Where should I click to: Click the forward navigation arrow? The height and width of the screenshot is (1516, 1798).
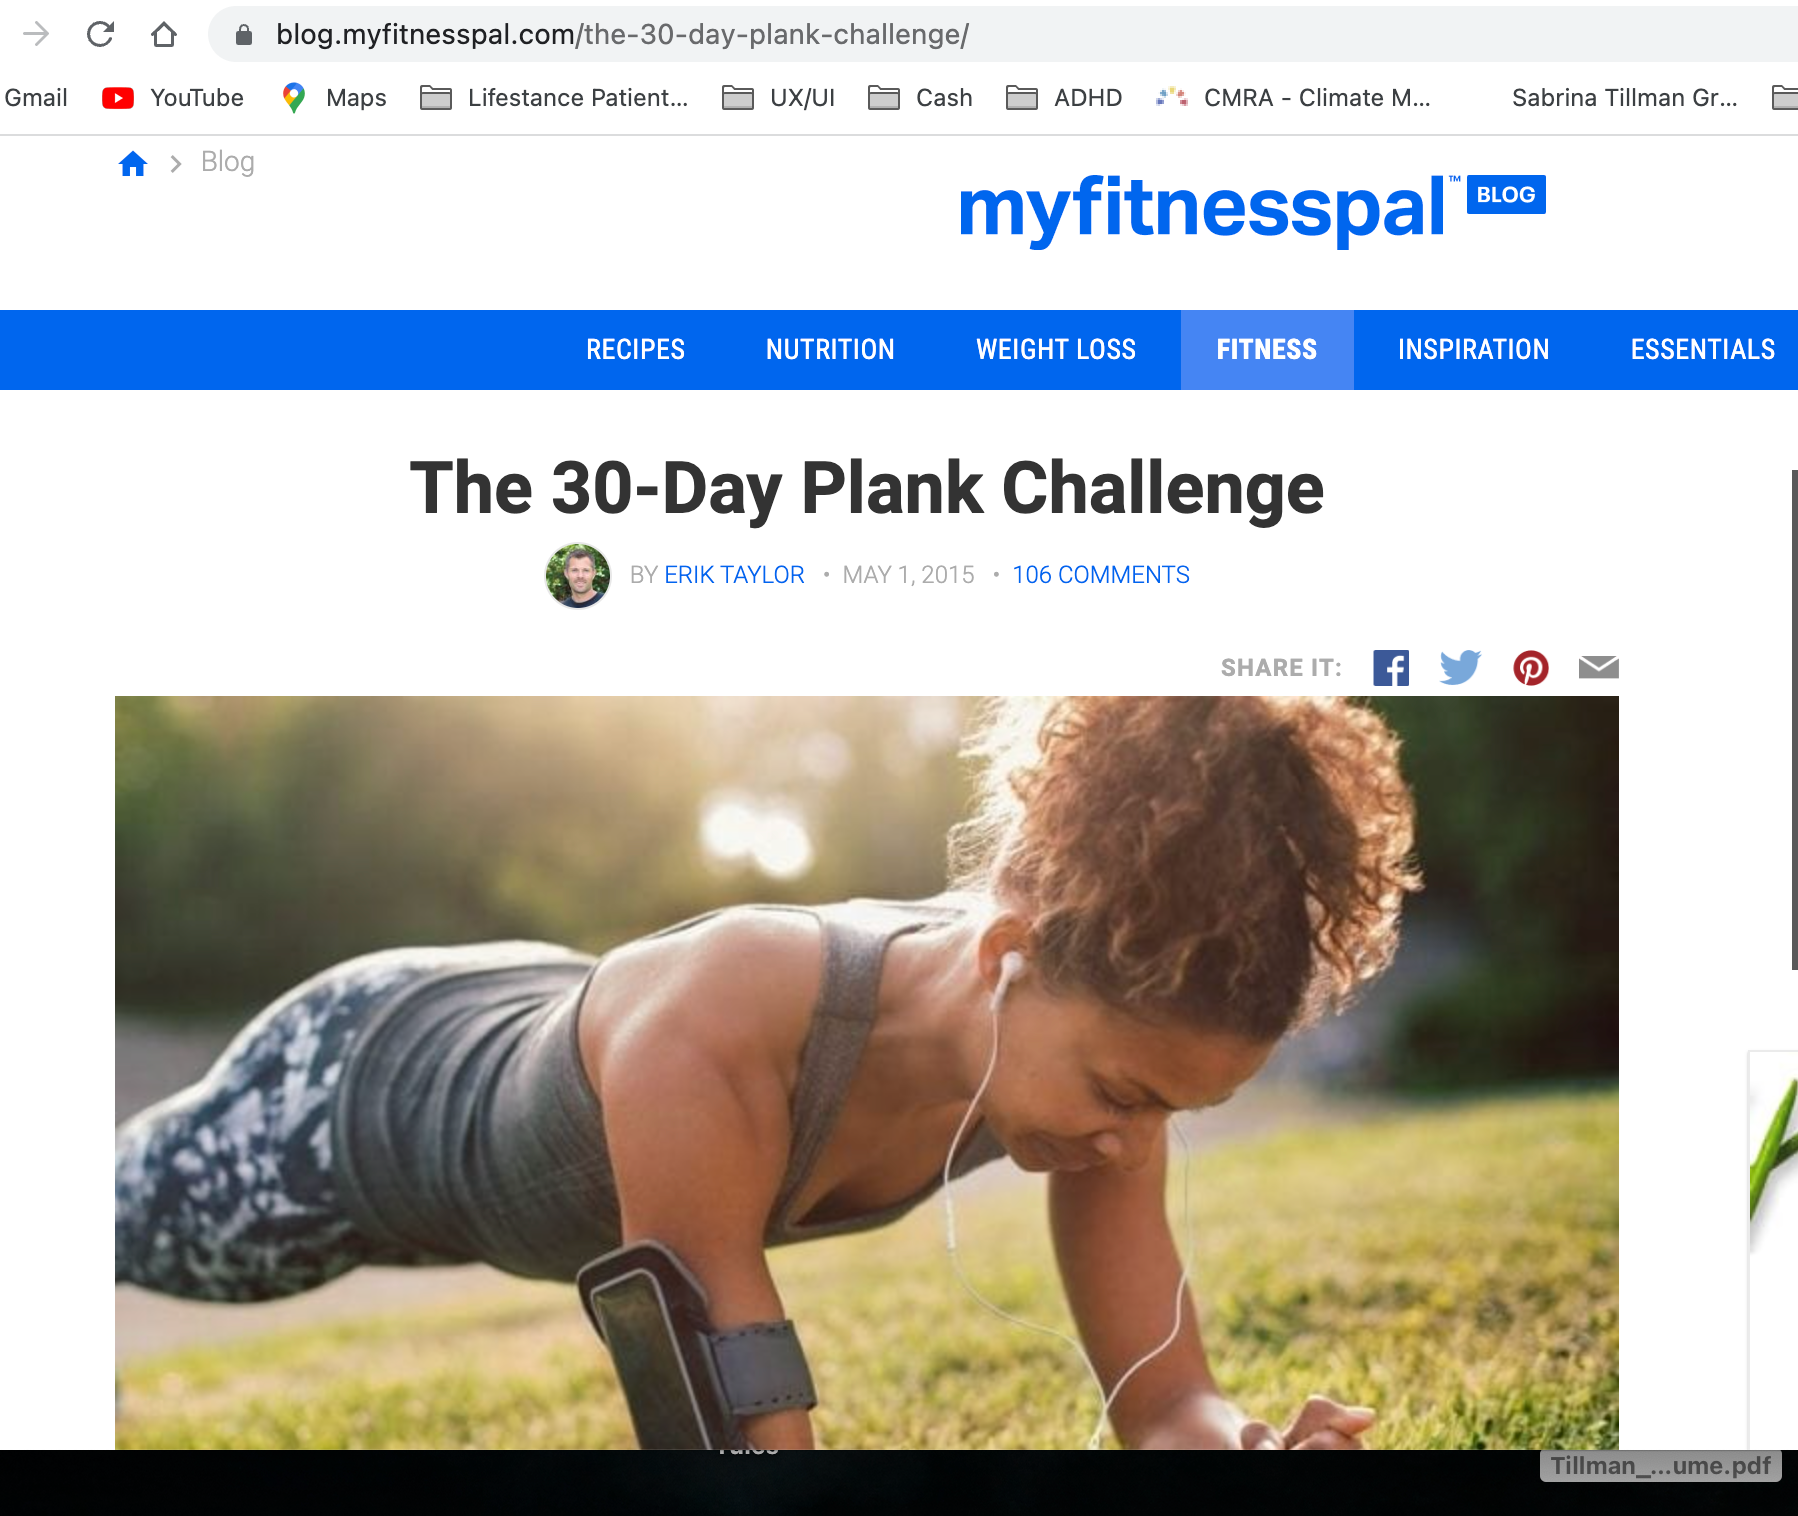(36, 35)
